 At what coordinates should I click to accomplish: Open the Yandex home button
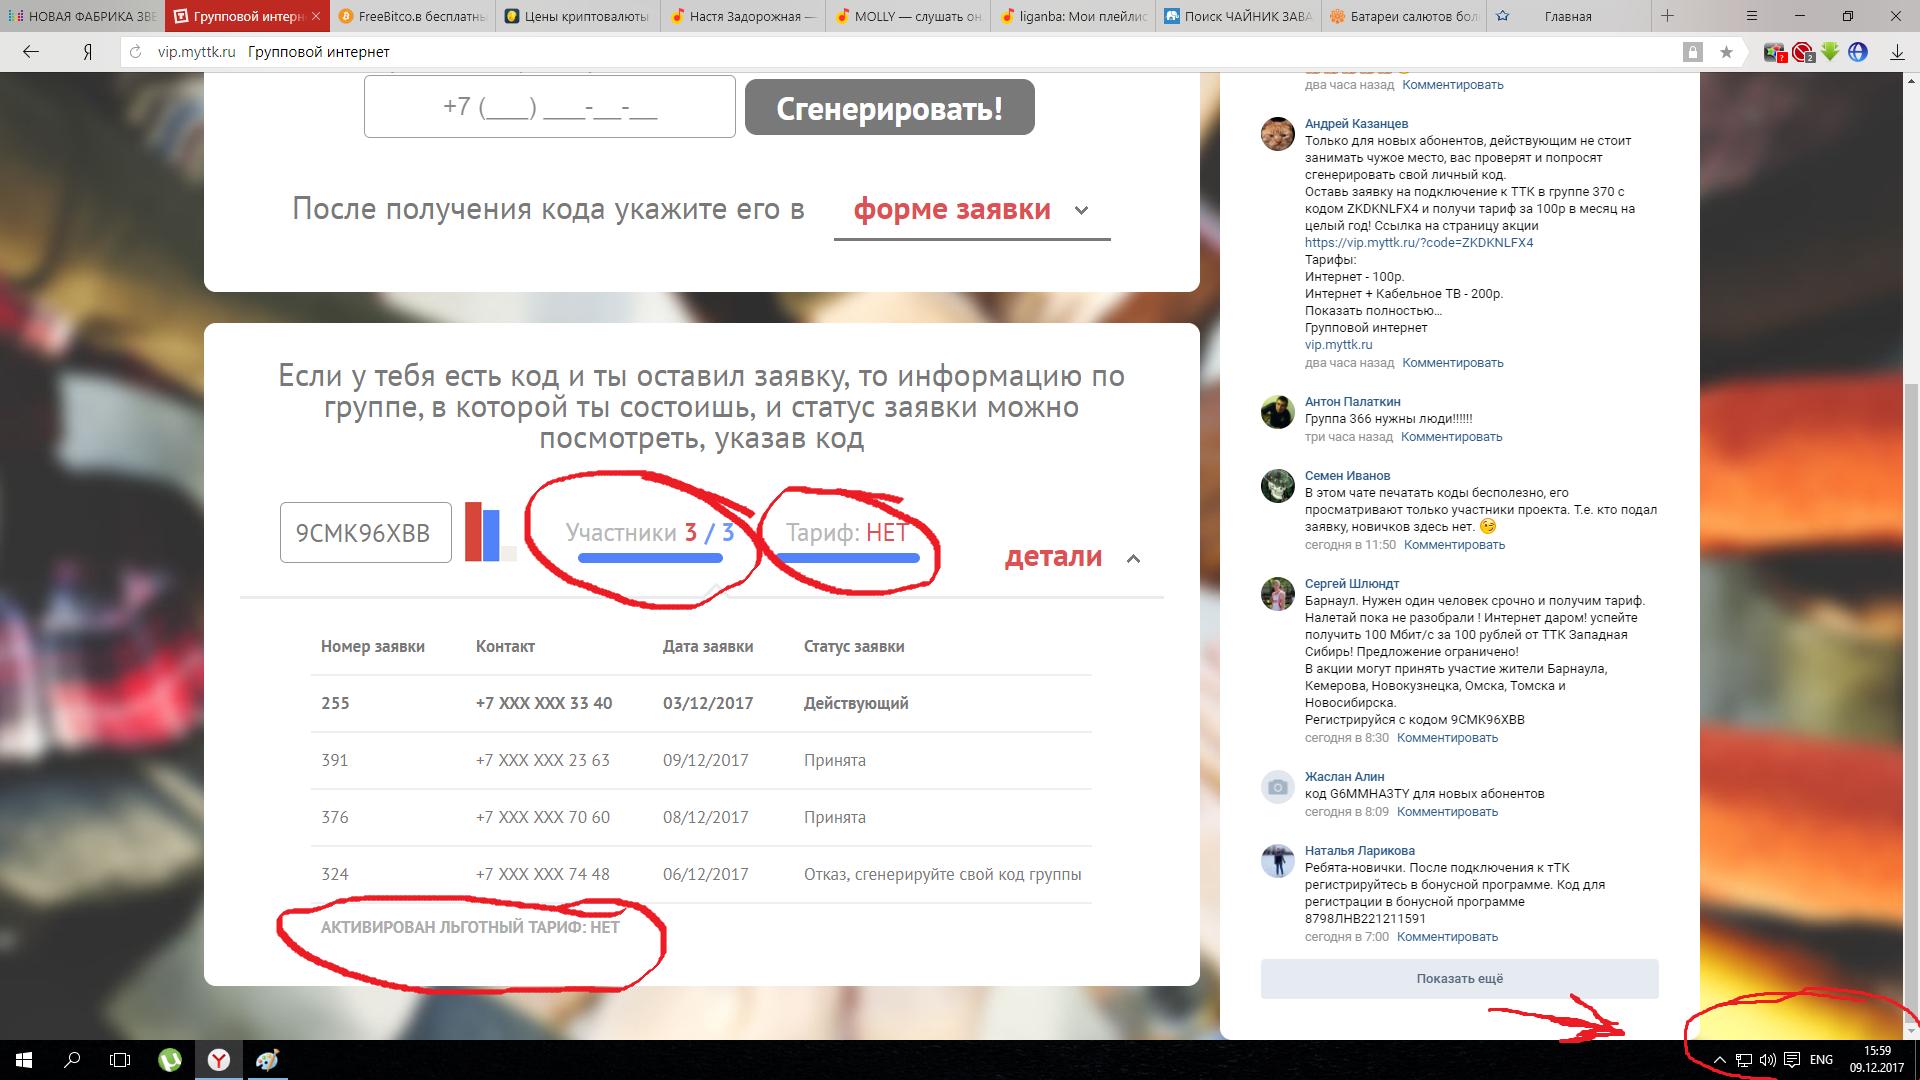click(88, 52)
